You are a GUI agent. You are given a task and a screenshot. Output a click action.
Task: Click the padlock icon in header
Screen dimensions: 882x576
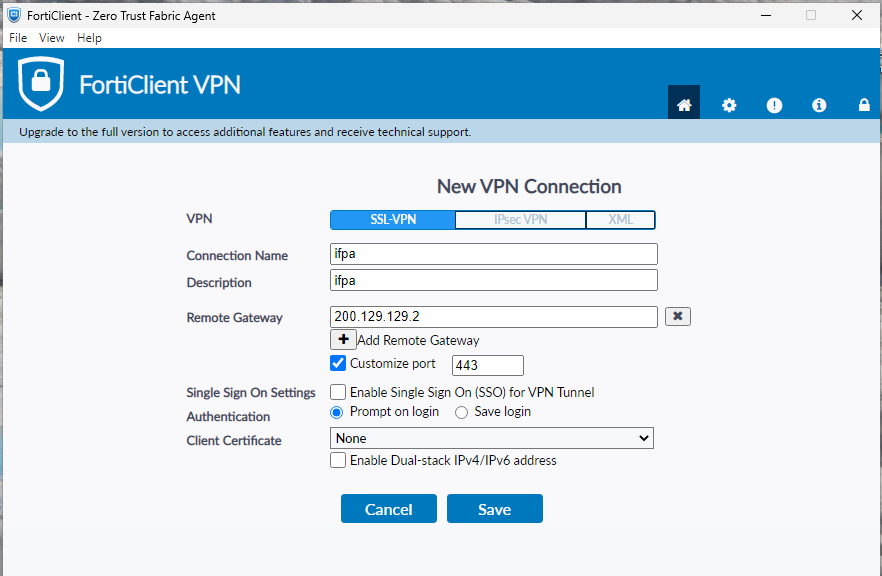click(864, 105)
